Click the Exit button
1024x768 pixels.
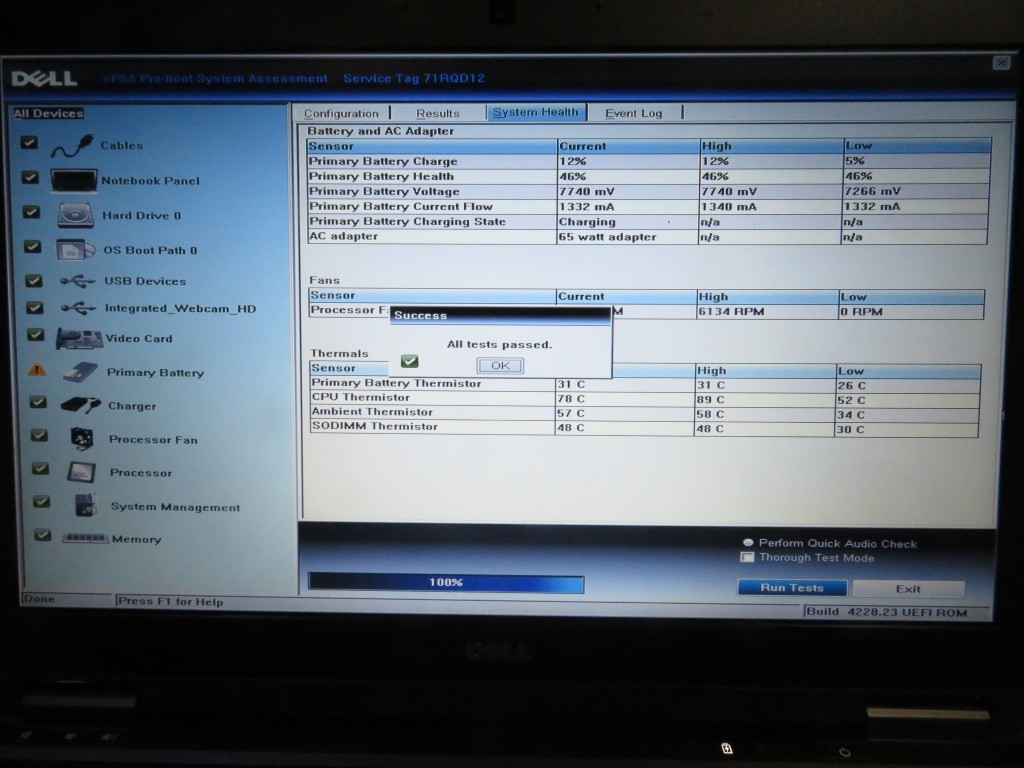click(x=908, y=589)
